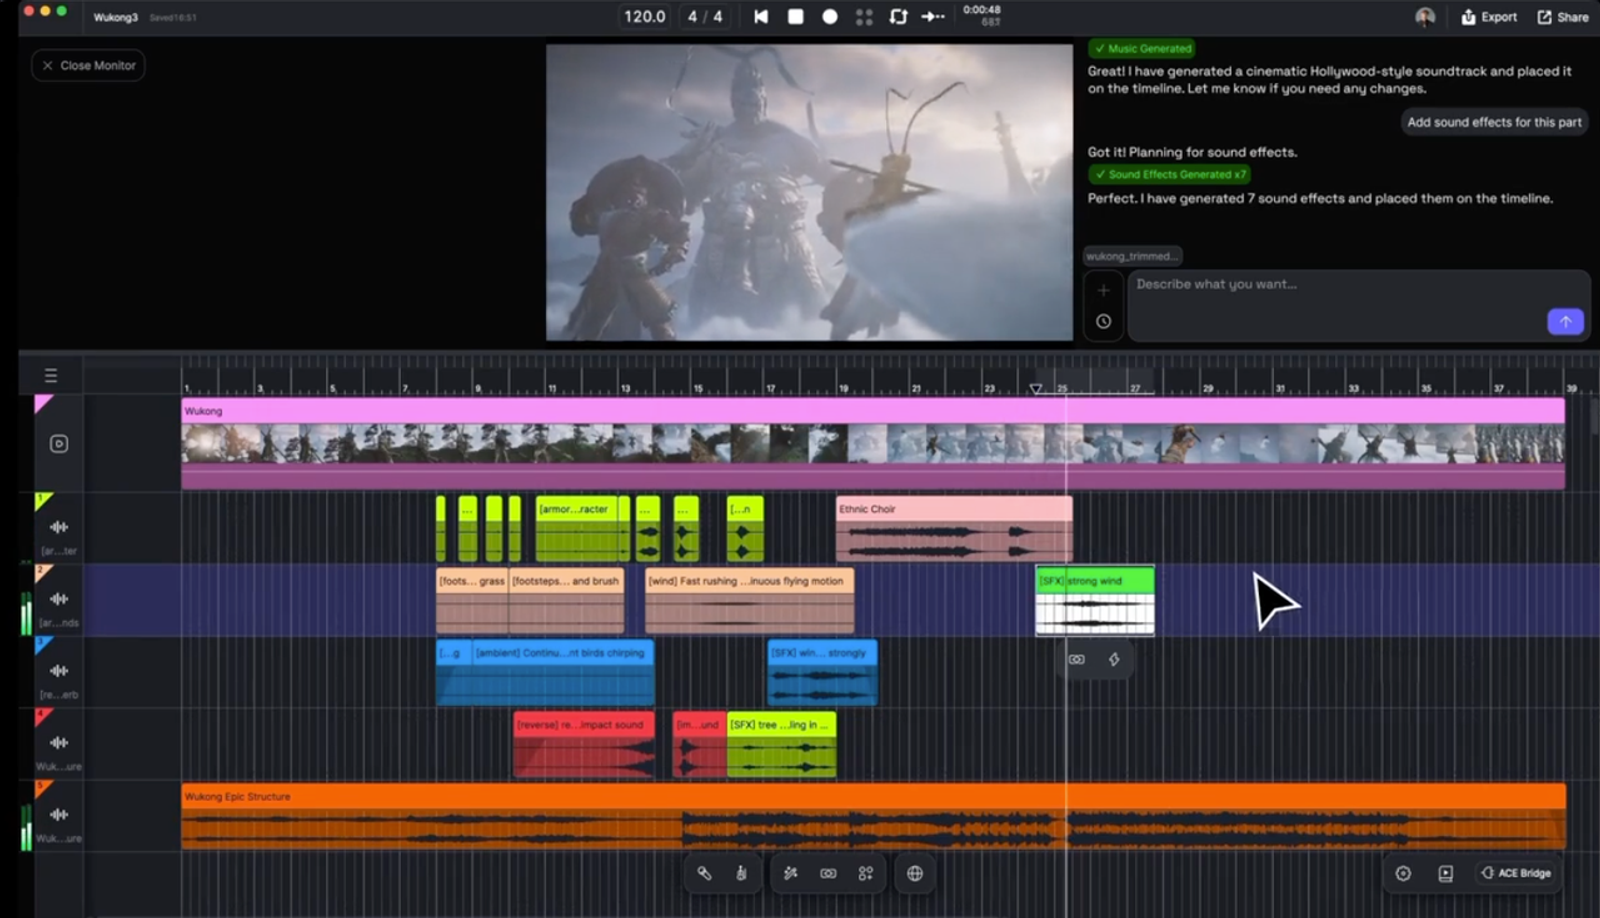Select track 1 waveform icon
The image size is (1600, 918).
click(59, 527)
